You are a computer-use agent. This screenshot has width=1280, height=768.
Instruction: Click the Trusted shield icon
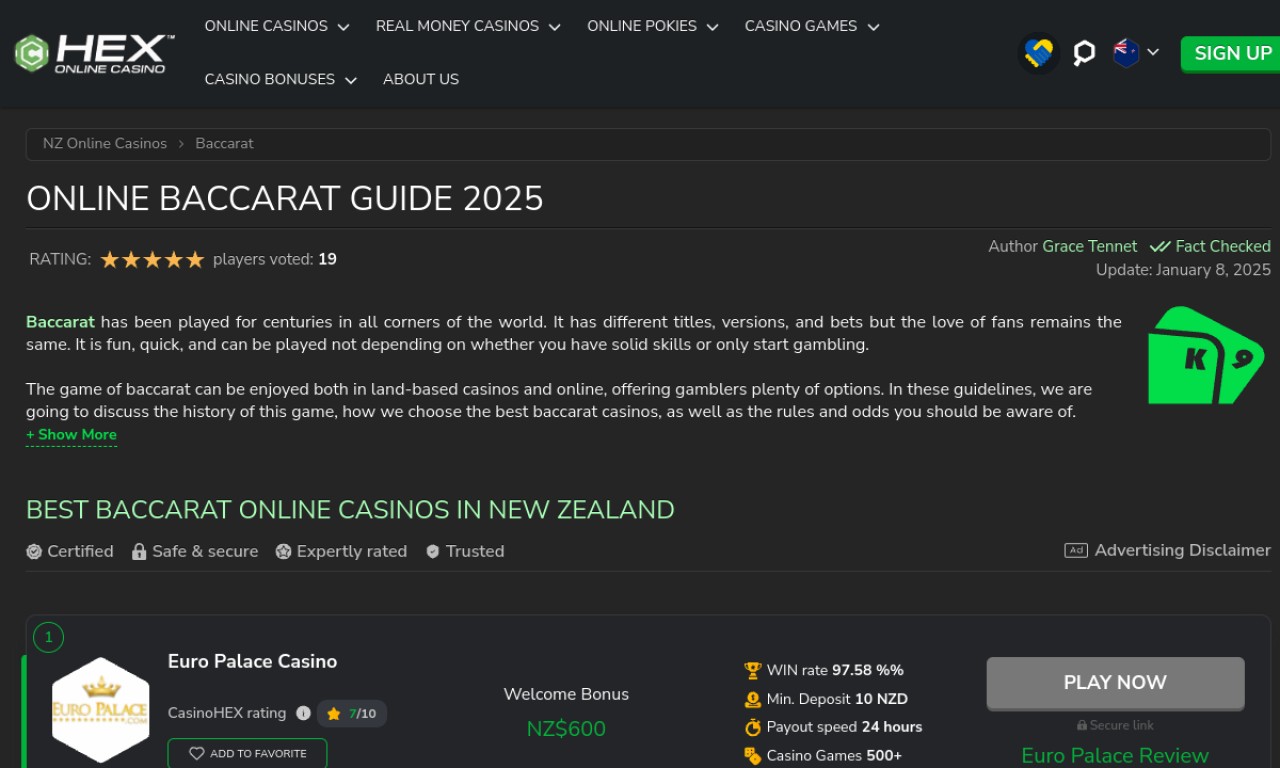point(433,551)
